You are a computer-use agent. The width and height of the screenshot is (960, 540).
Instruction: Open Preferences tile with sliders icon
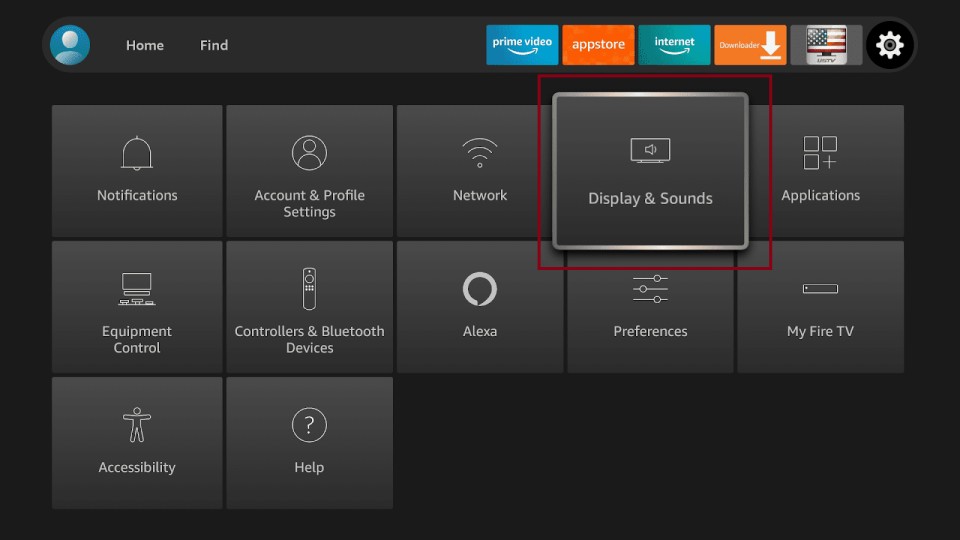coord(650,307)
